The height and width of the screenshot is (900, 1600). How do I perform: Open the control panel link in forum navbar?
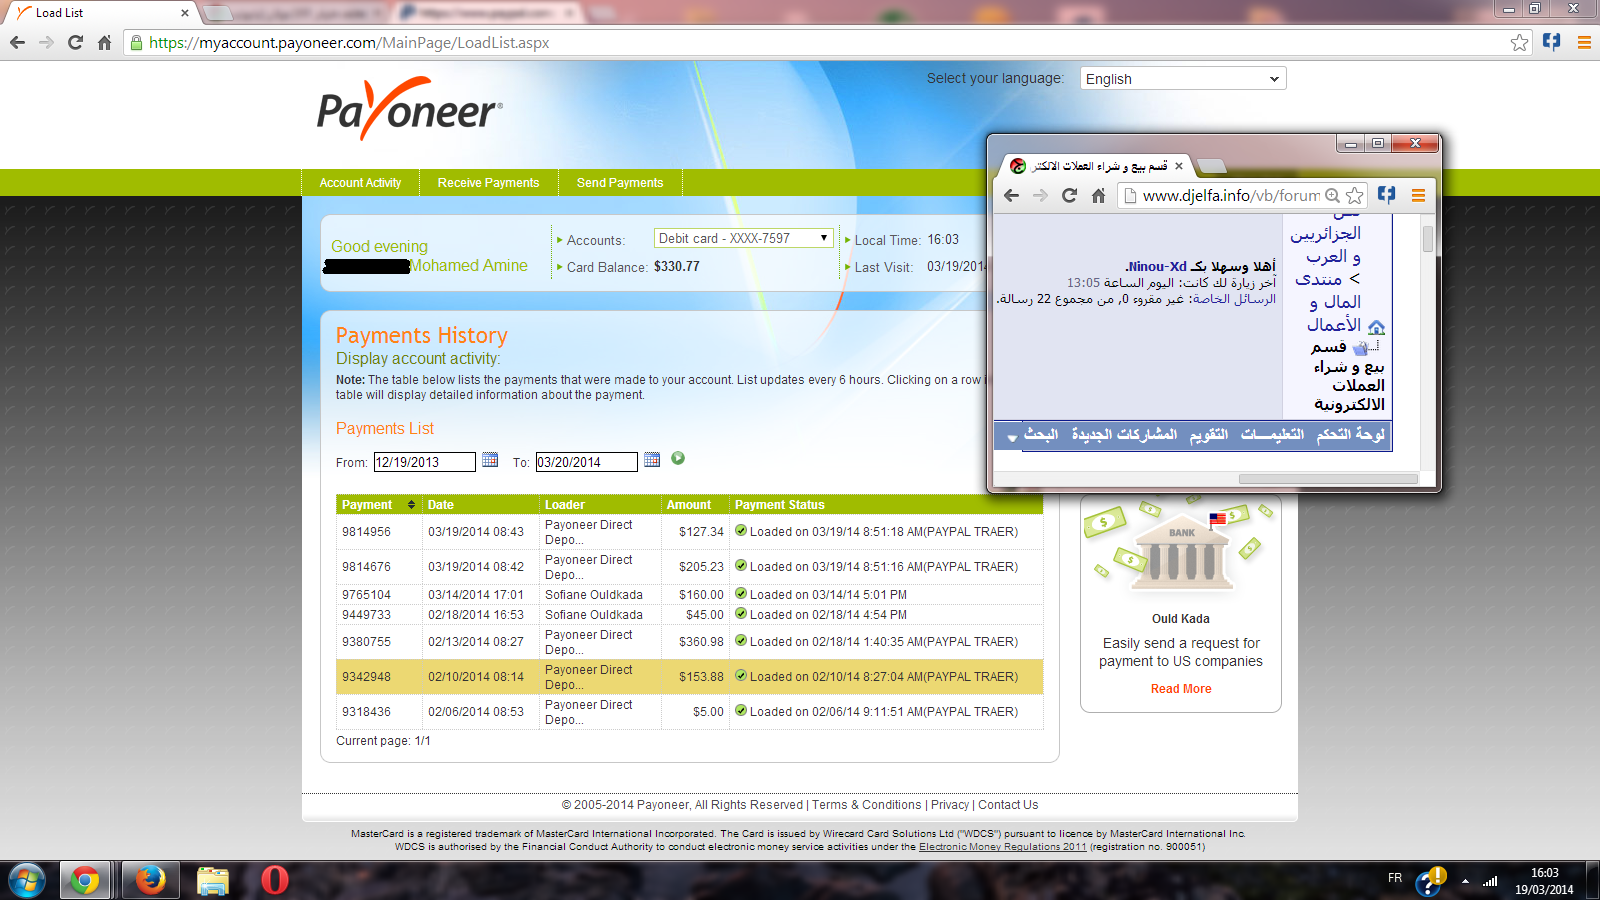click(1350, 434)
